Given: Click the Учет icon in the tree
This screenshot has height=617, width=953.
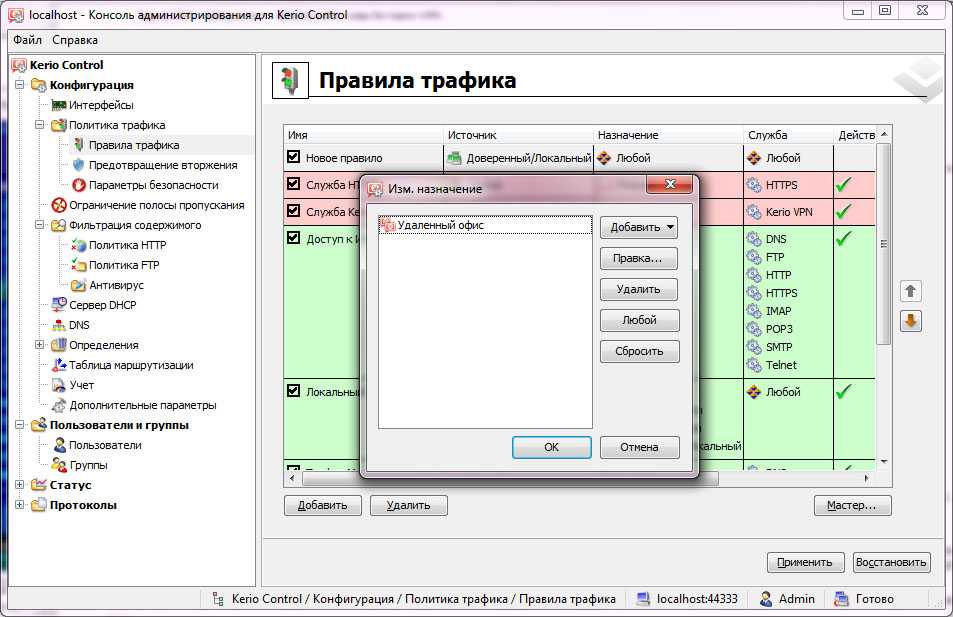Looking at the screenshot, I should [x=59, y=385].
